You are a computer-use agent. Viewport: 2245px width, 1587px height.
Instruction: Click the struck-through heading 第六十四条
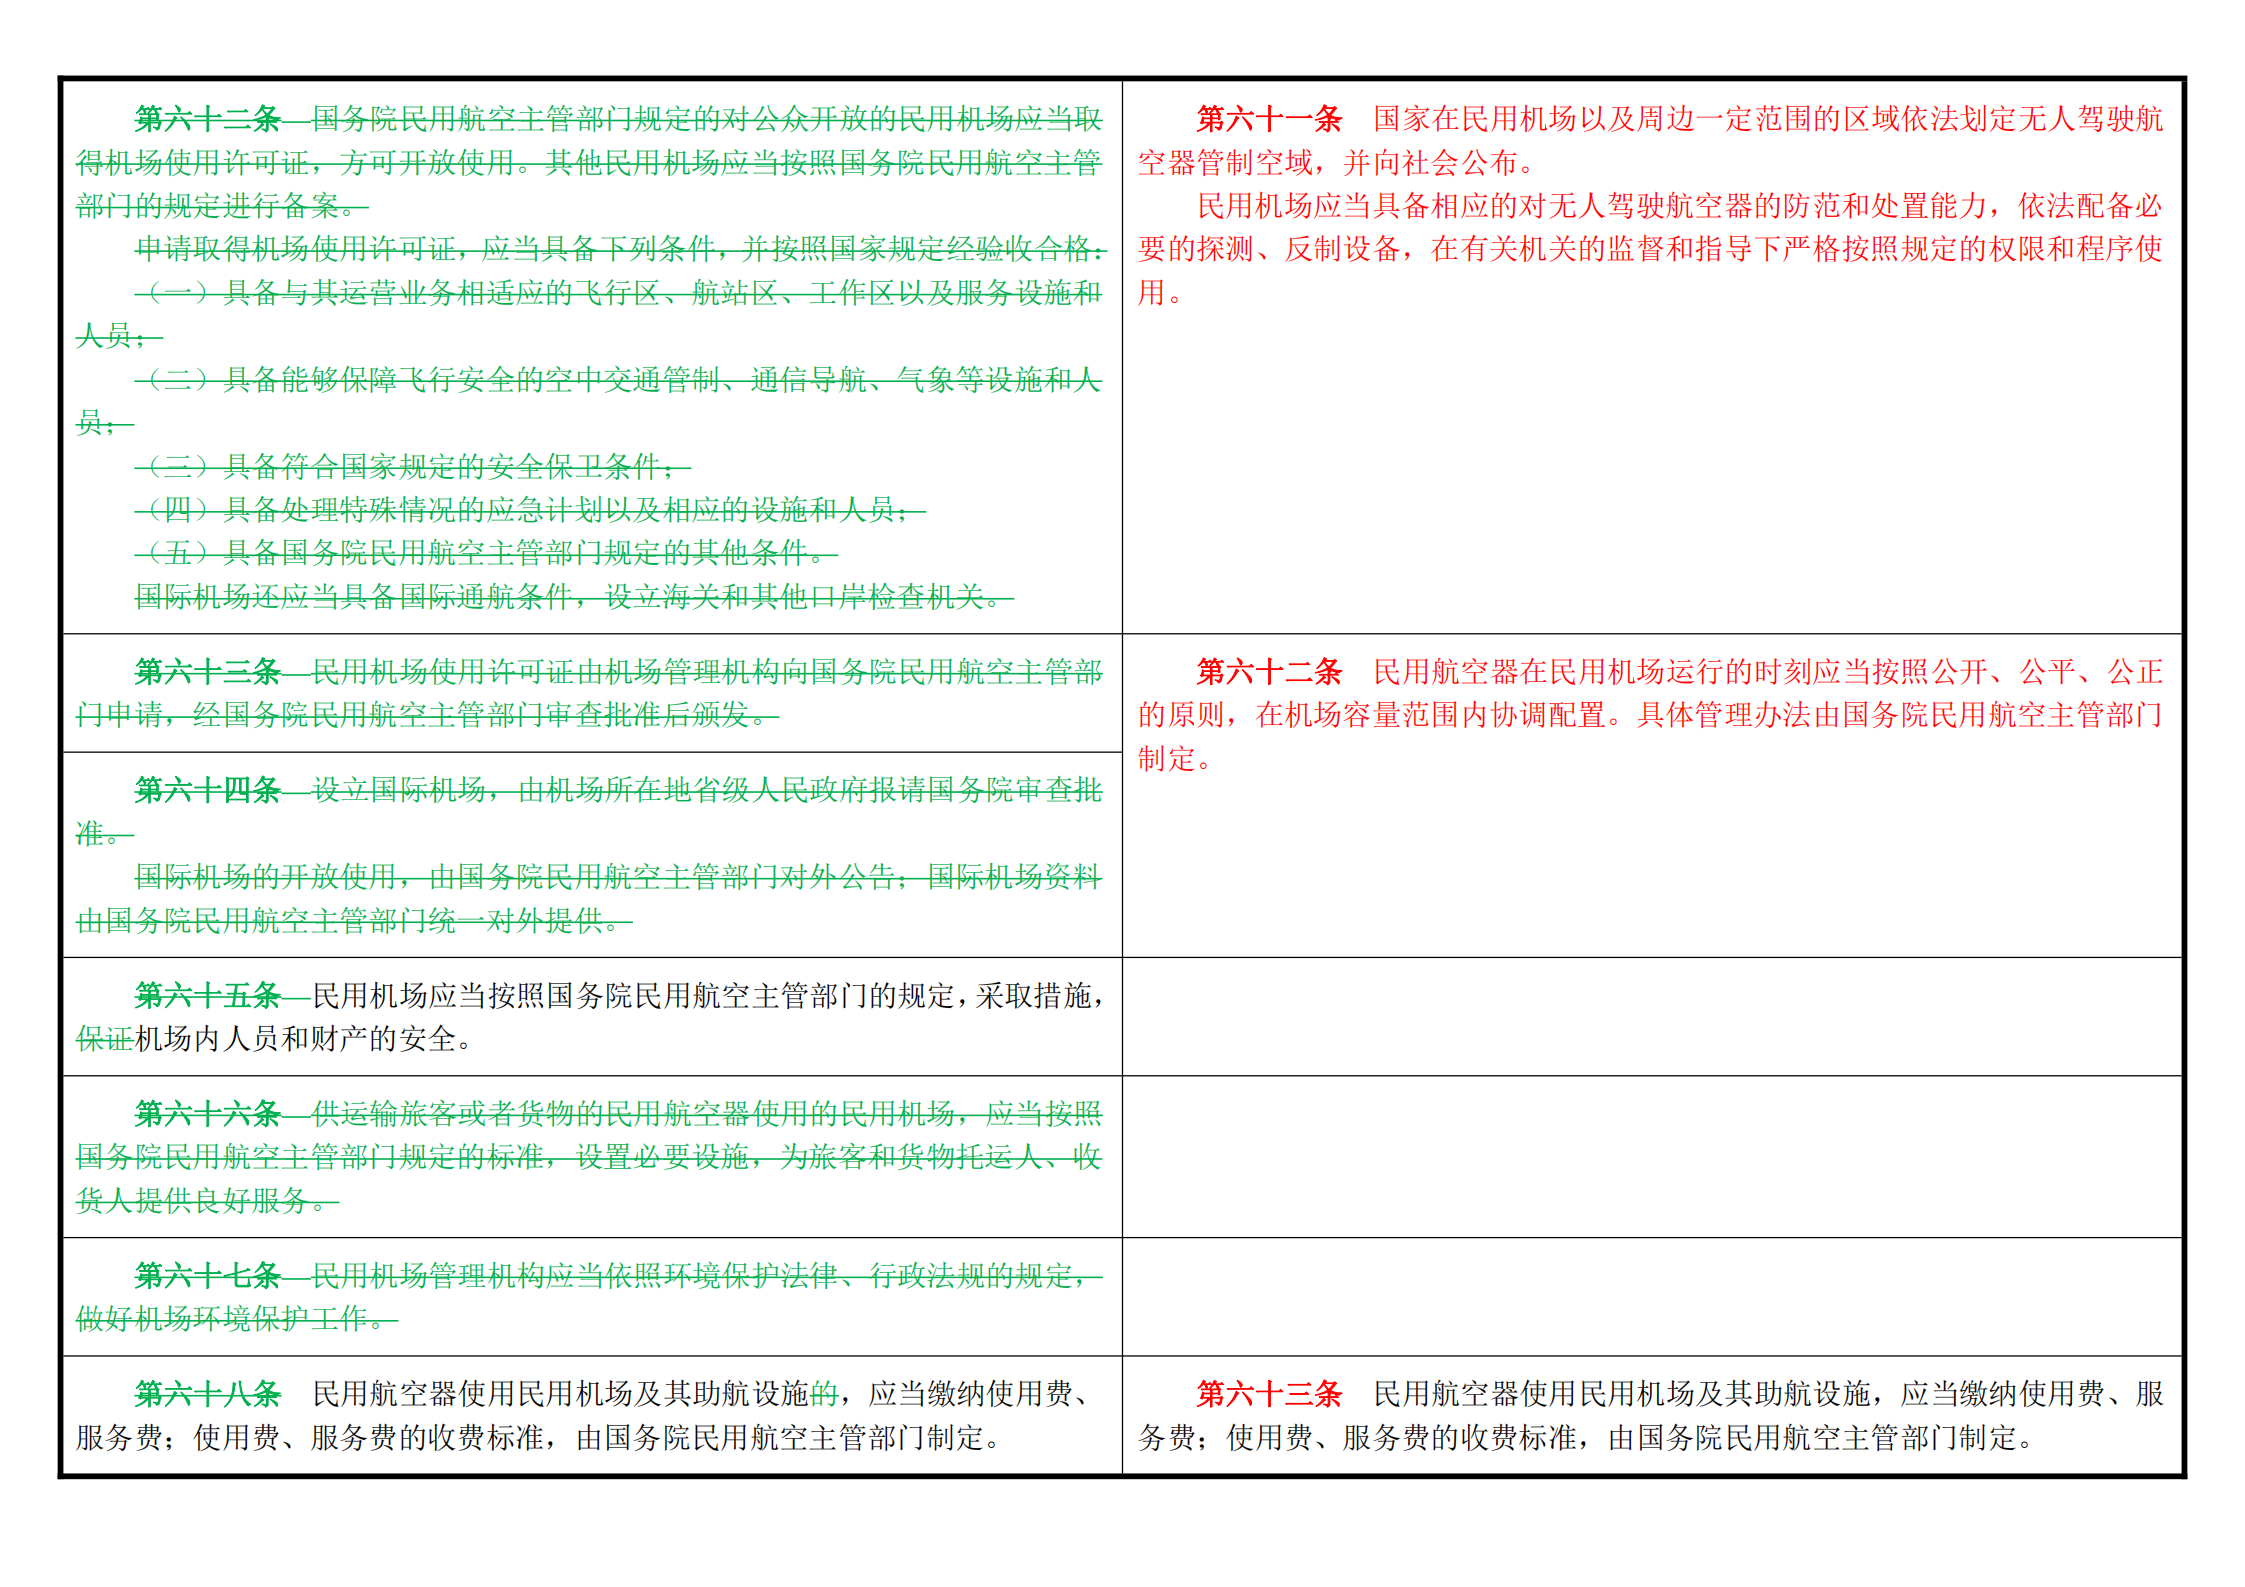click(x=208, y=790)
